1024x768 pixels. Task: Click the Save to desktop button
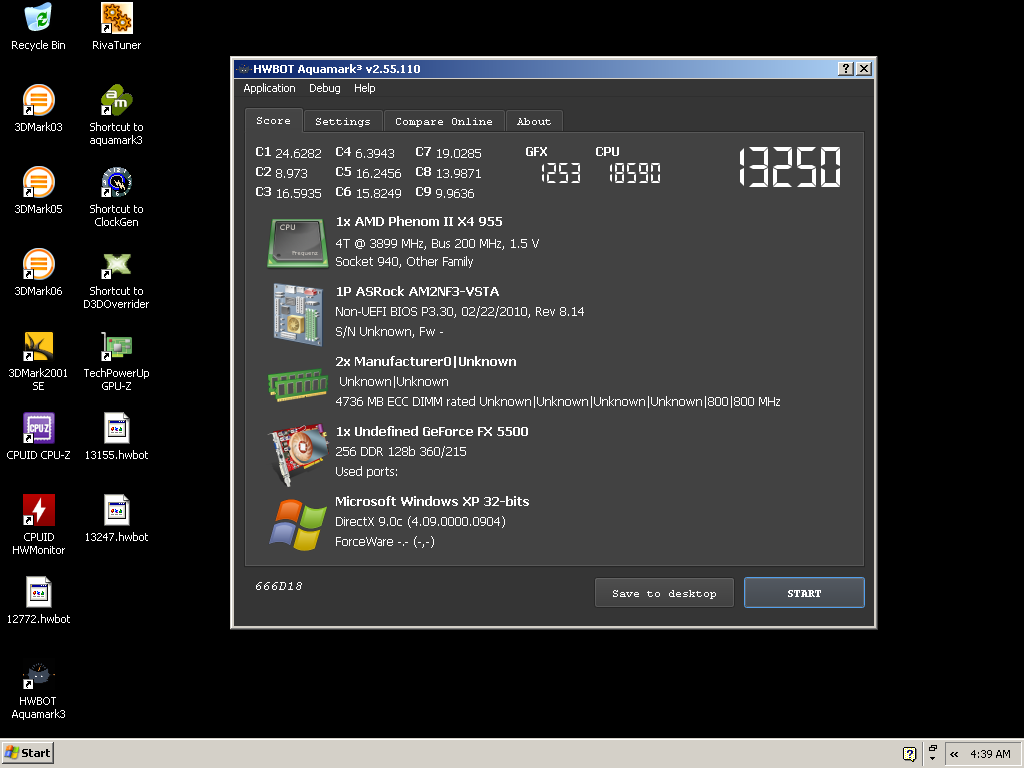click(x=664, y=593)
